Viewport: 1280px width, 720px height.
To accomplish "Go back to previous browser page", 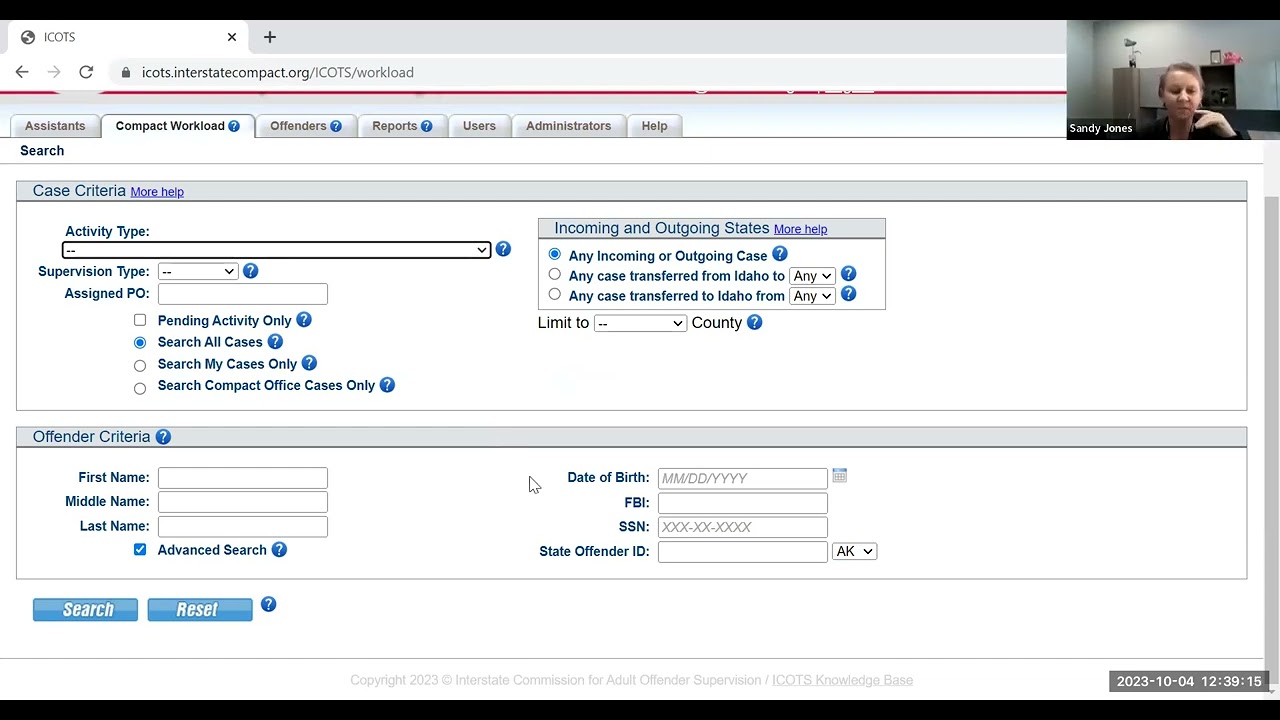I will point(22,72).
